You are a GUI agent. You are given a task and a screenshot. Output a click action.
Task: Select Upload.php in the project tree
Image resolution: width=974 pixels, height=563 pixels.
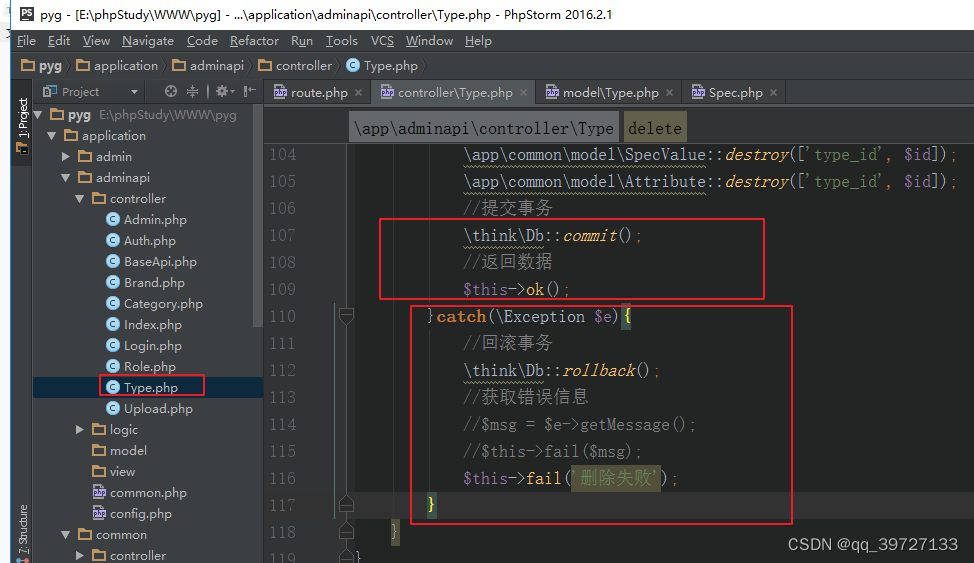pos(149,408)
